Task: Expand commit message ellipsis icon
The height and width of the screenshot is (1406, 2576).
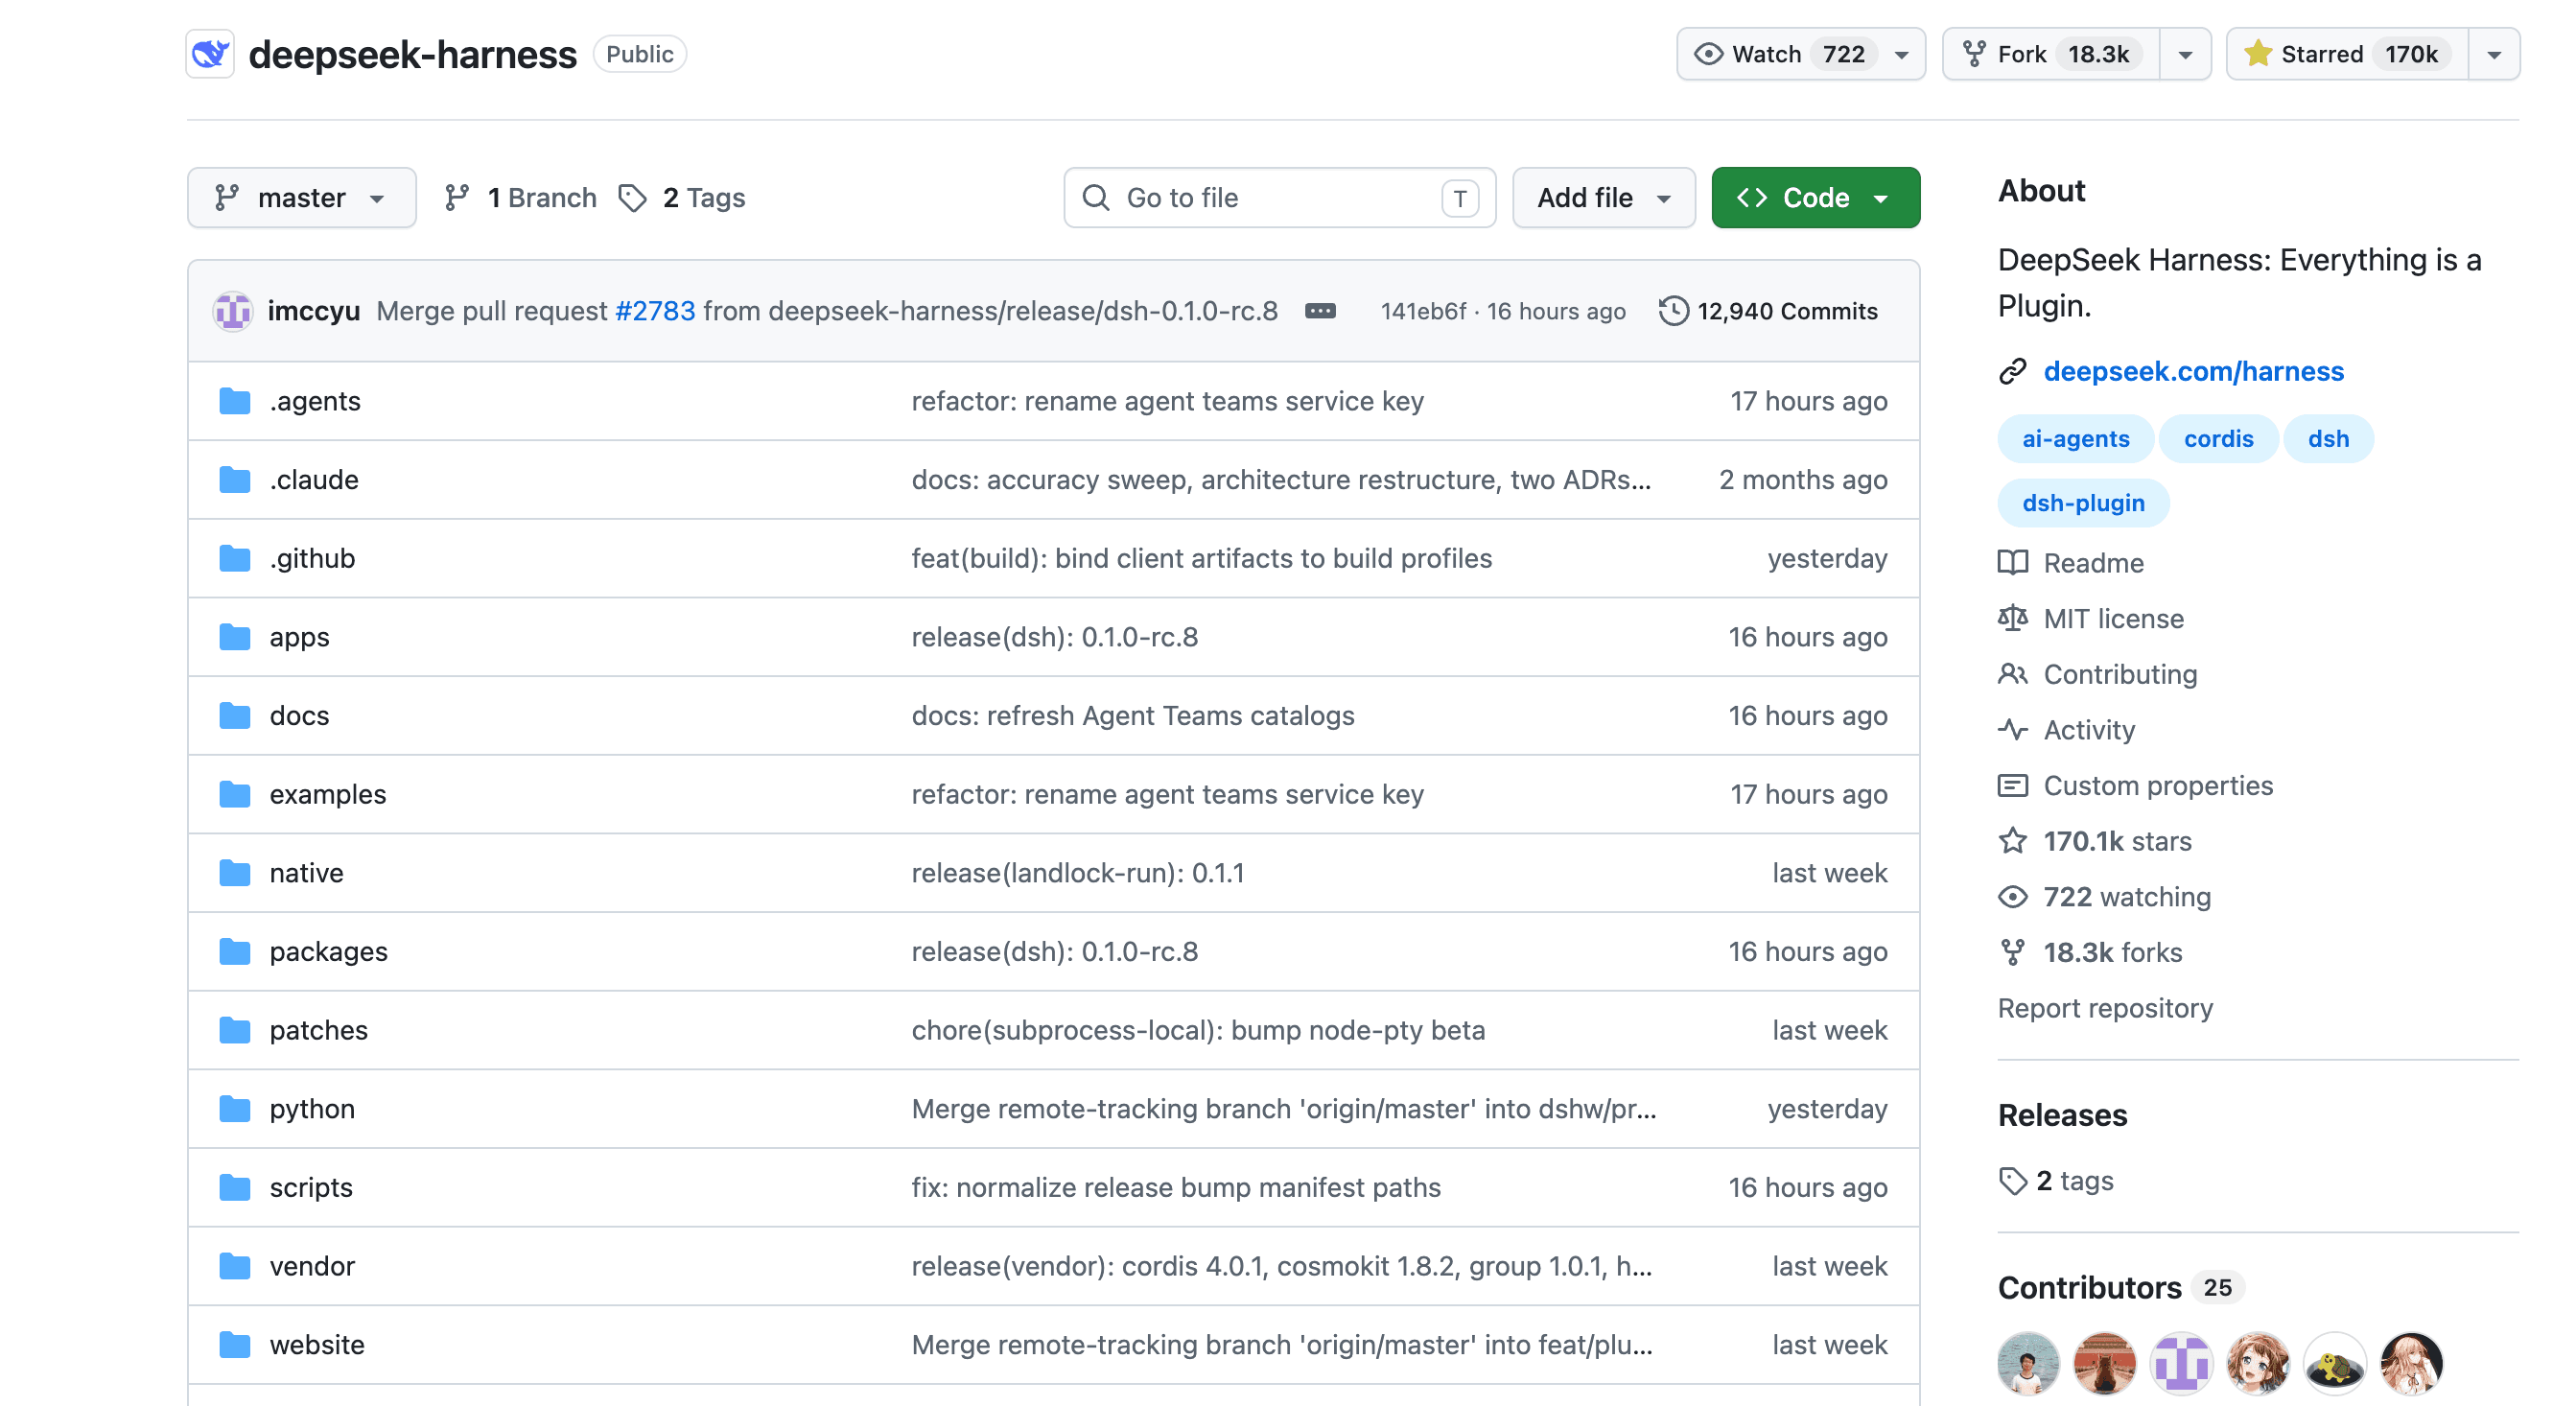Action: (x=1320, y=311)
